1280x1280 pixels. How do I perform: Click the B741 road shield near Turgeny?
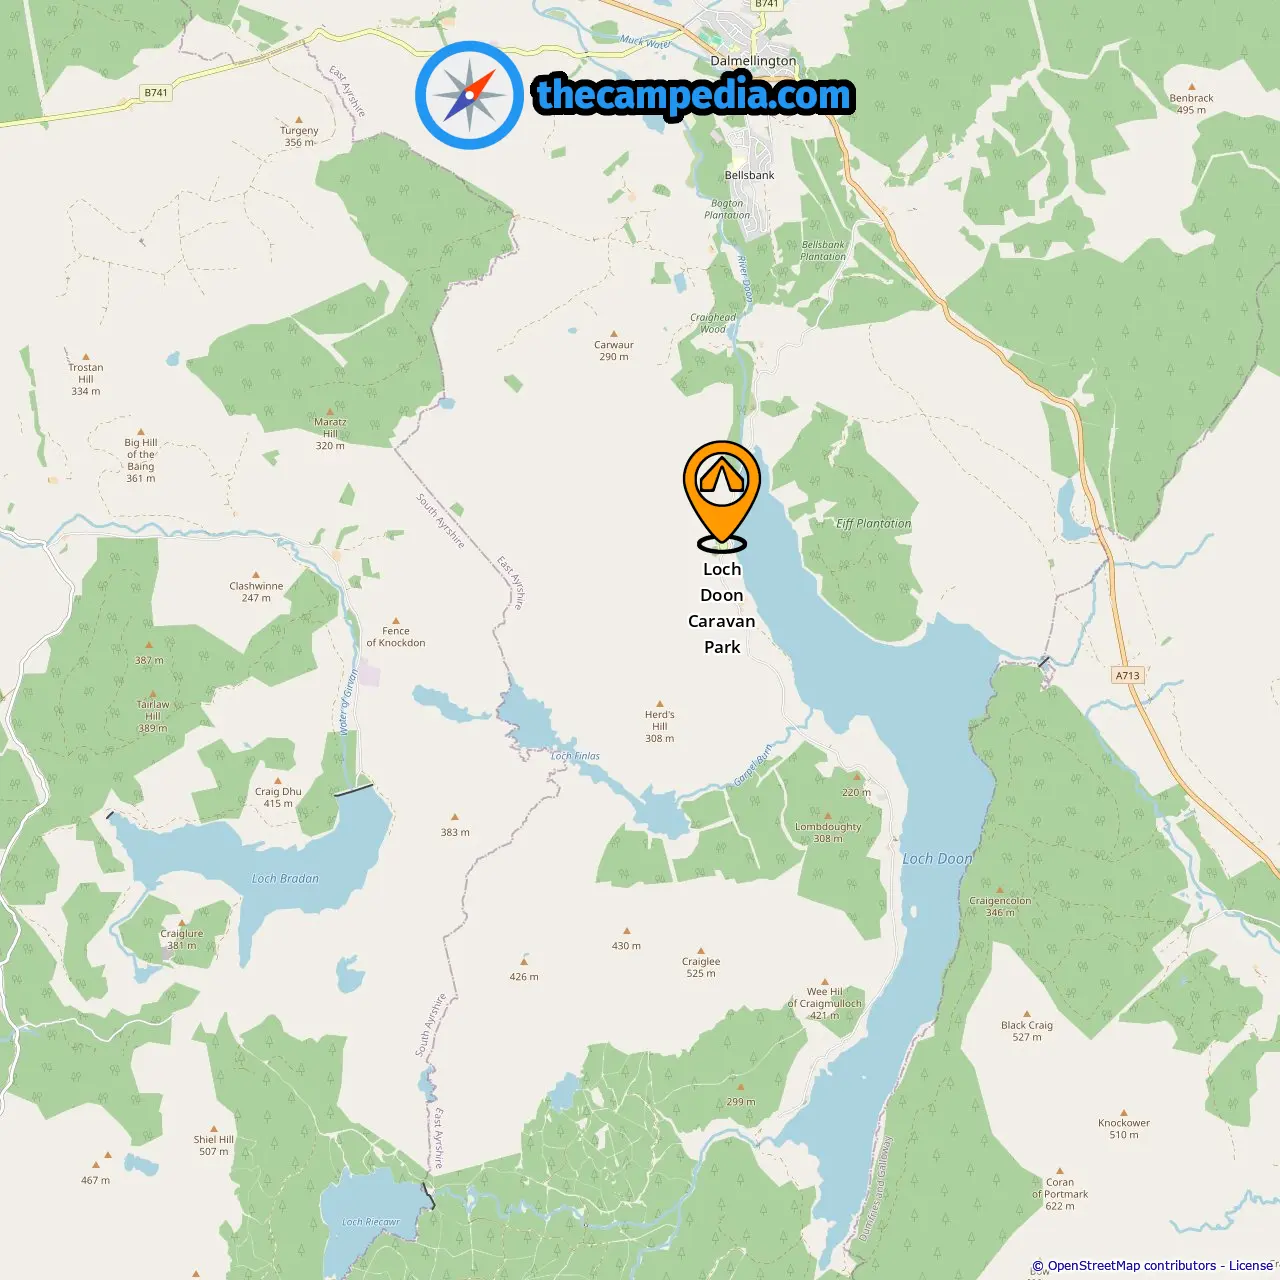click(x=156, y=93)
